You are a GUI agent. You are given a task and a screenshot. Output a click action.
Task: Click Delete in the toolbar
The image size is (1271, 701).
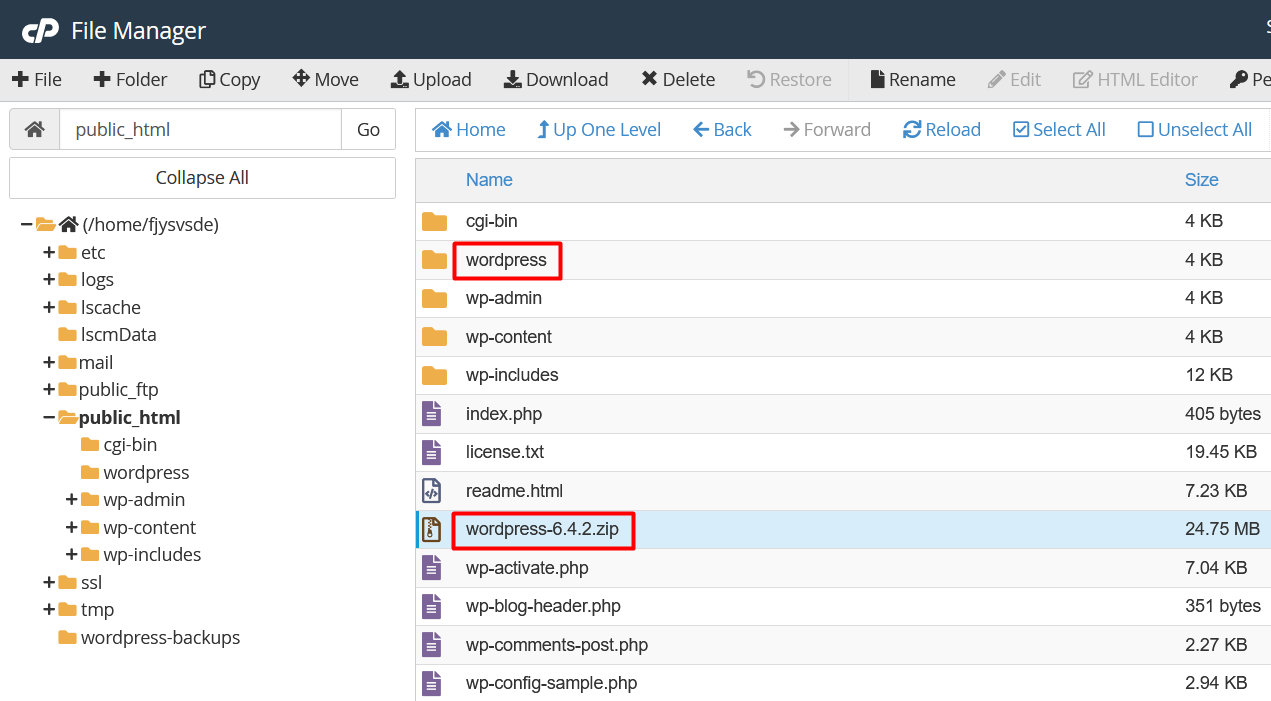(x=677, y=80)
